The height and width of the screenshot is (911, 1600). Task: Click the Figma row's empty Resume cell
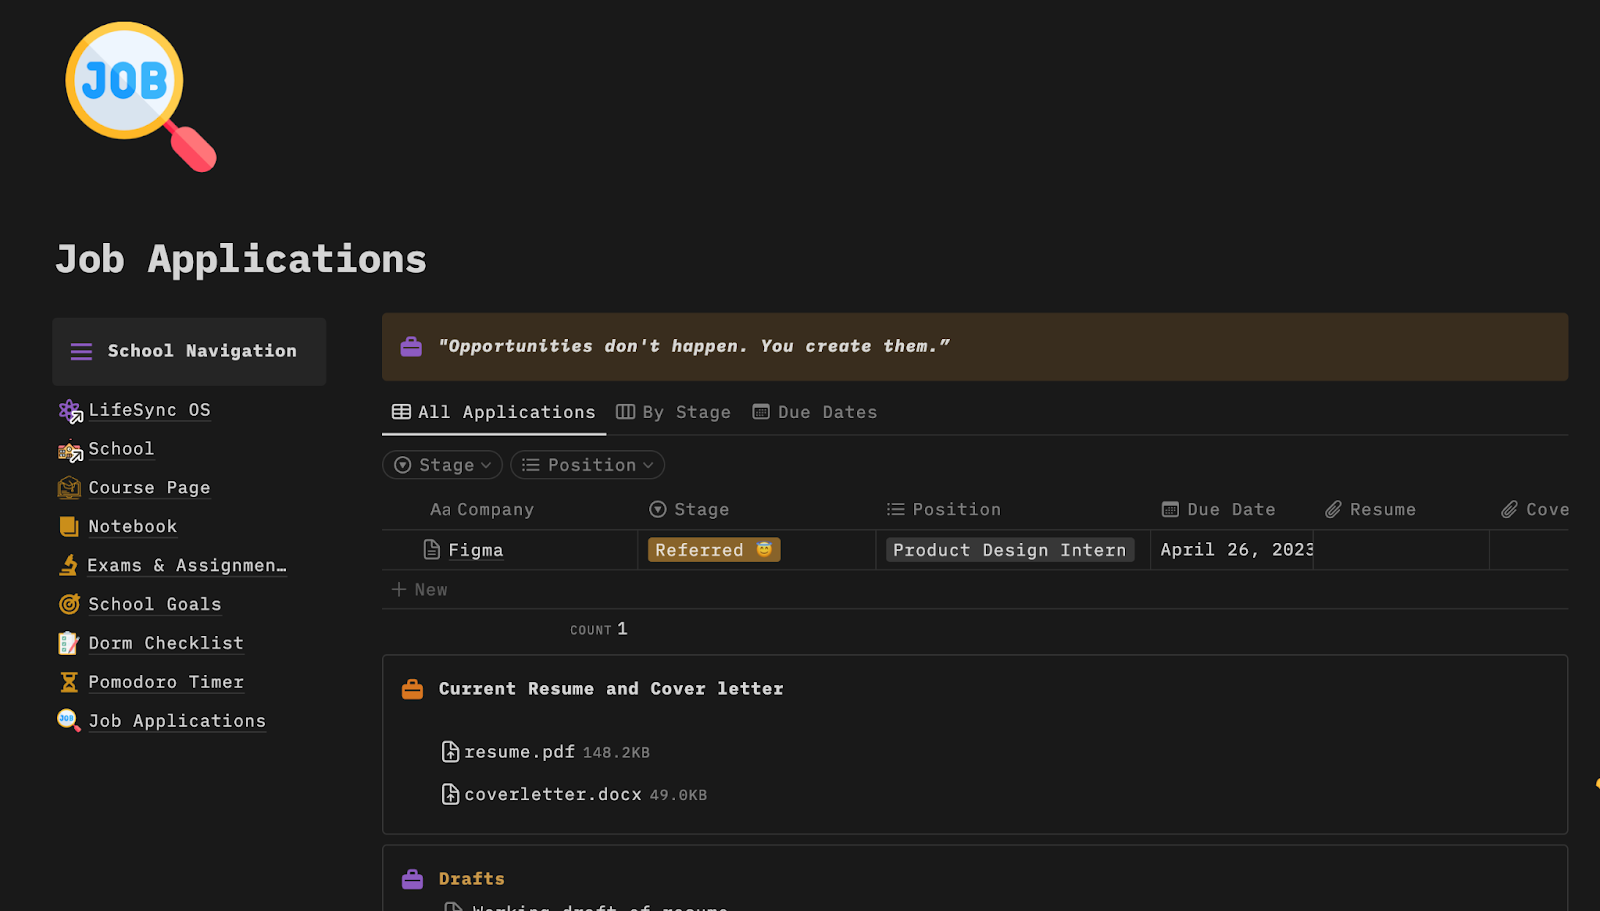1401,550
